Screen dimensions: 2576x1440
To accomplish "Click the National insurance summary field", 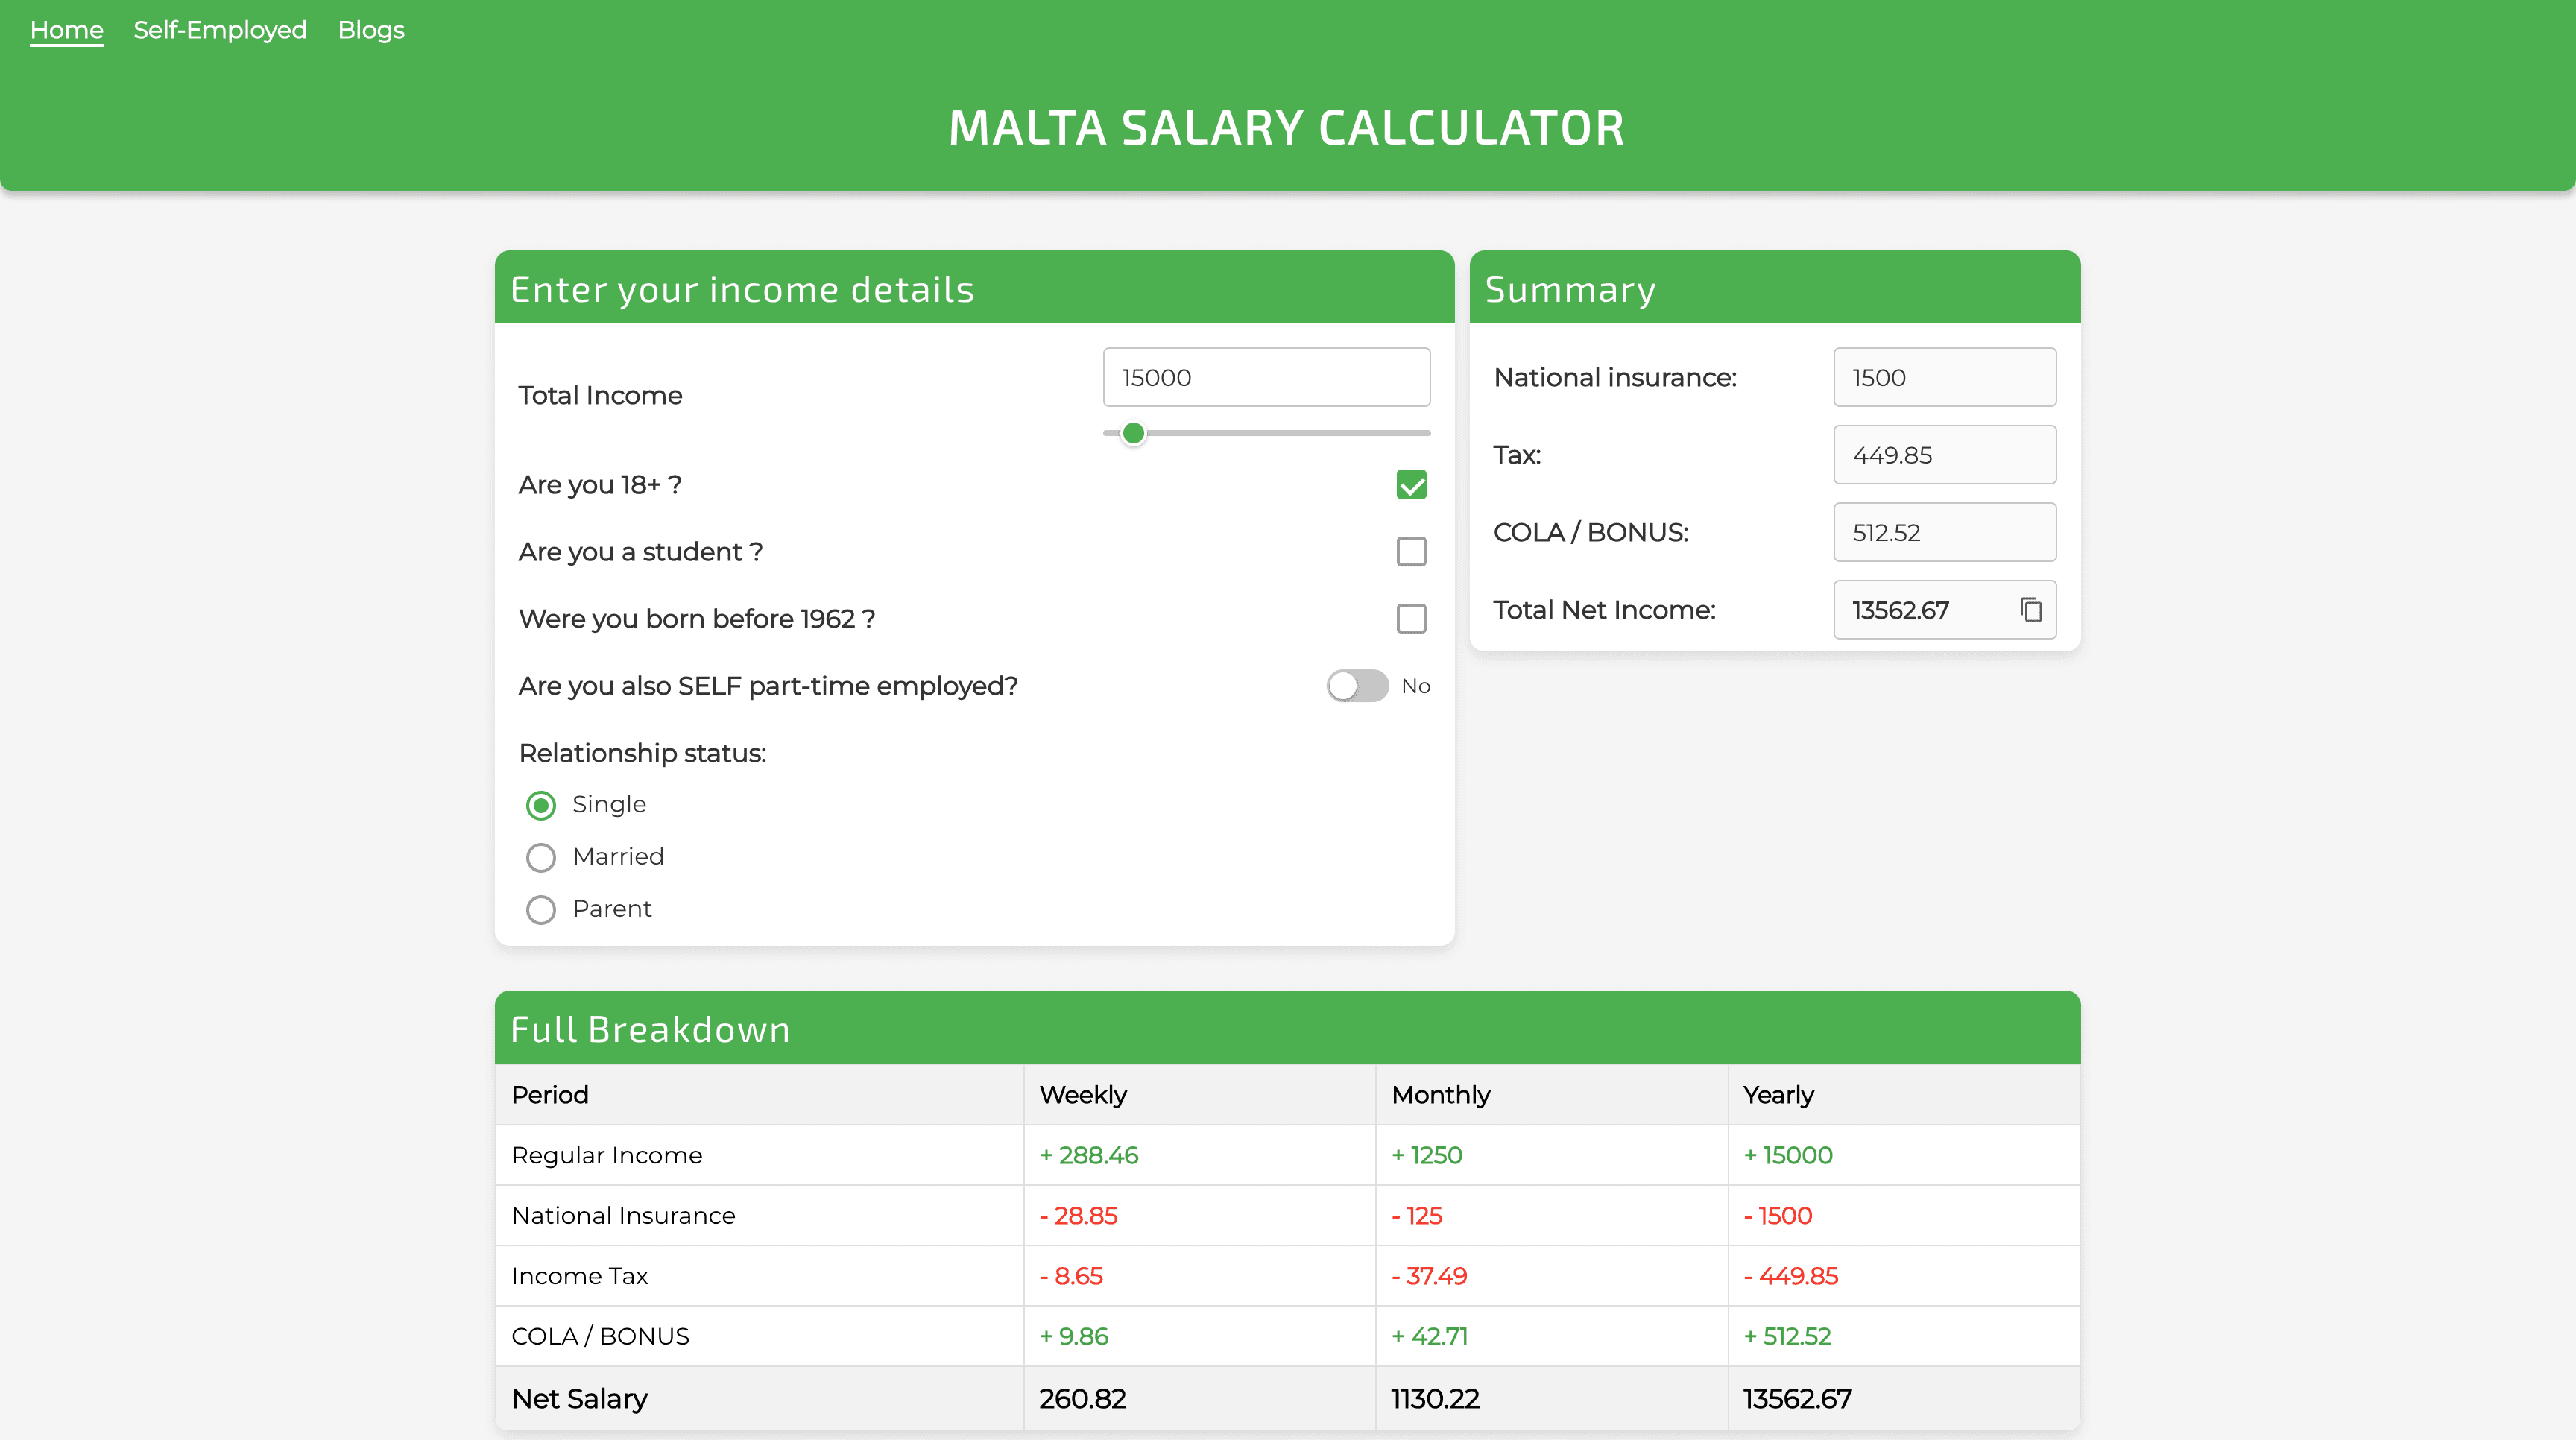I will tap(1943, 377).
